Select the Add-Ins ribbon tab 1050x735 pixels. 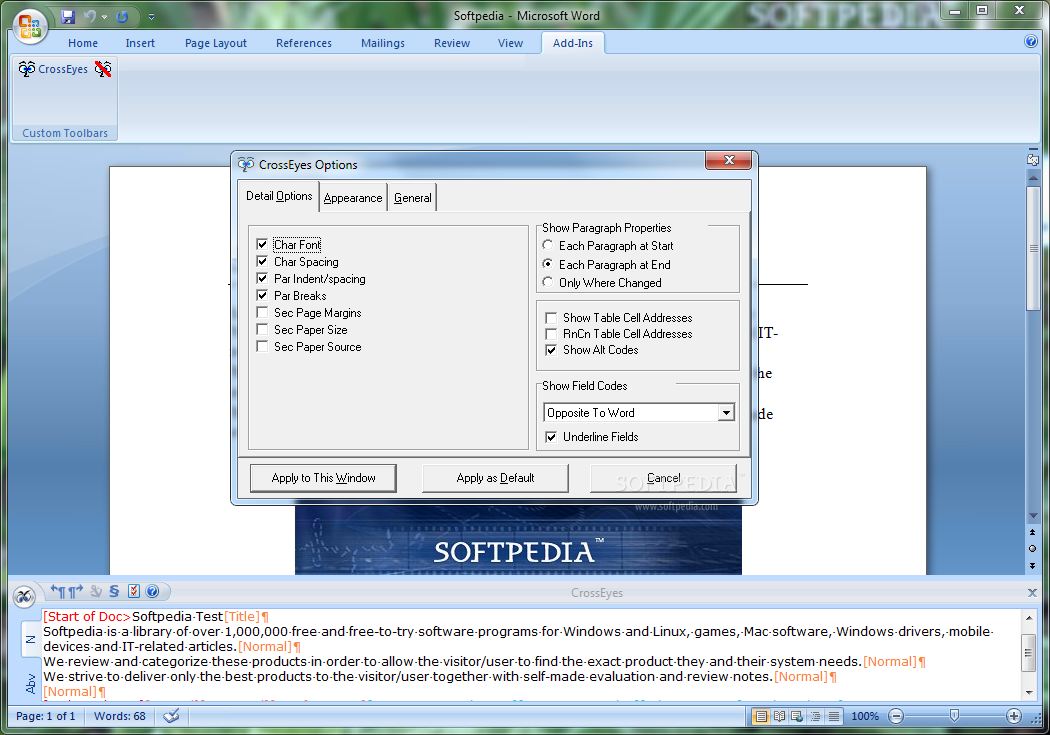click(x=573, y=43)
